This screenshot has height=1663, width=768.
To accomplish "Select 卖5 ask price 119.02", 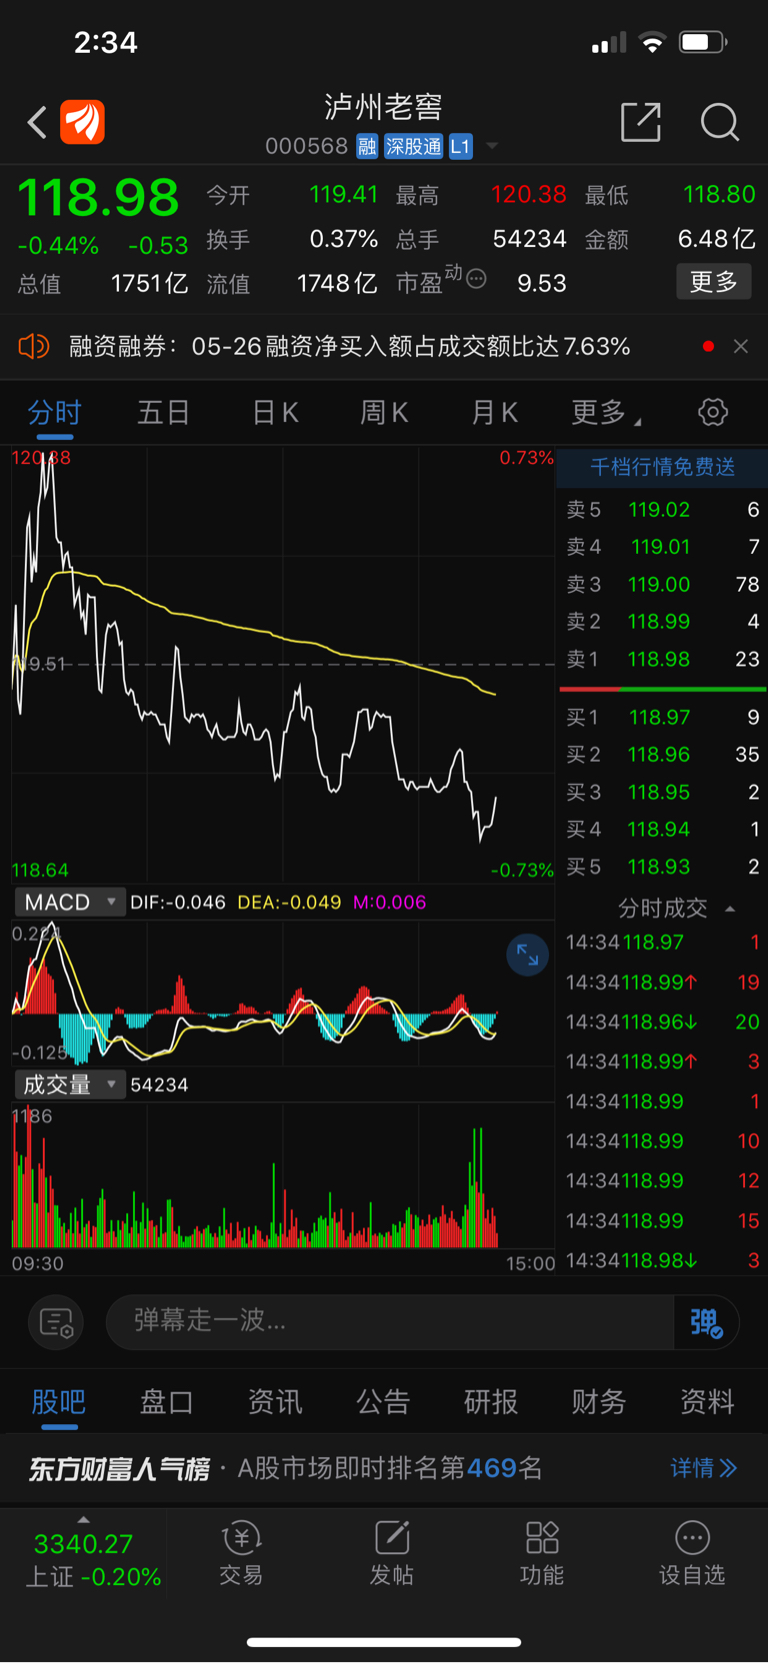I will [x=662, y=510].
